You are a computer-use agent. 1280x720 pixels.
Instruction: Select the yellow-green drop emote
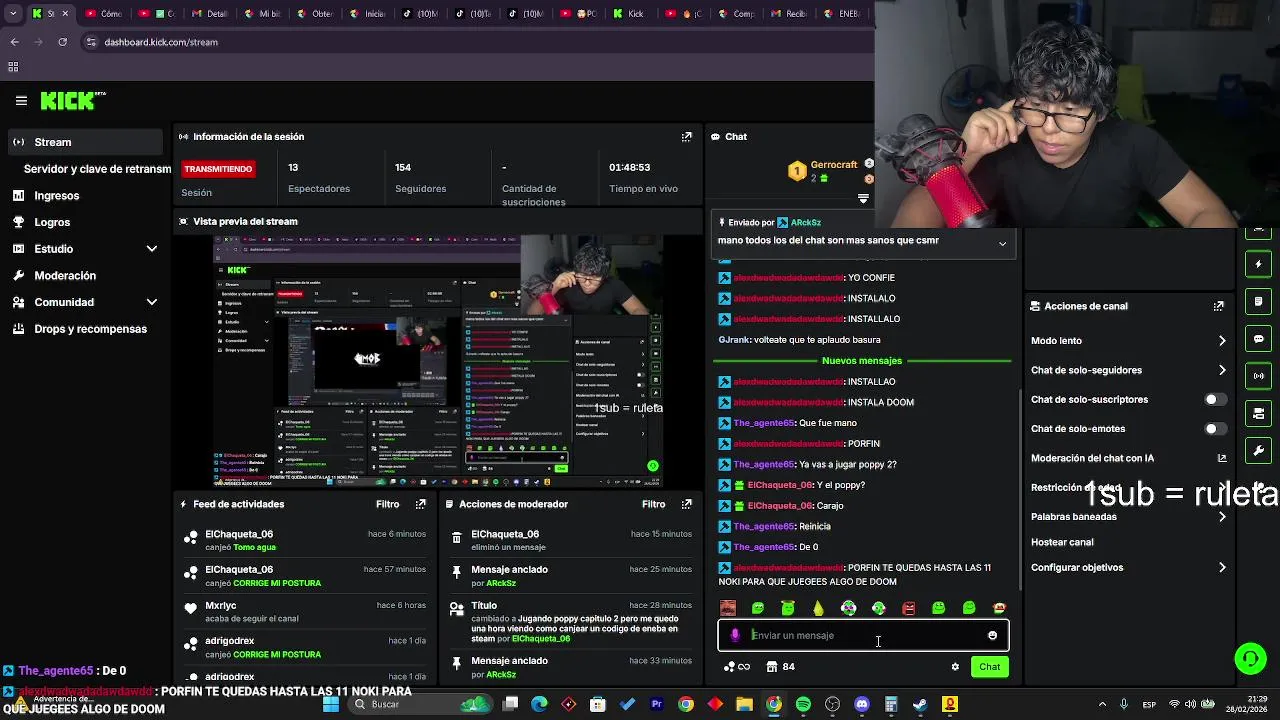[818, 608]
